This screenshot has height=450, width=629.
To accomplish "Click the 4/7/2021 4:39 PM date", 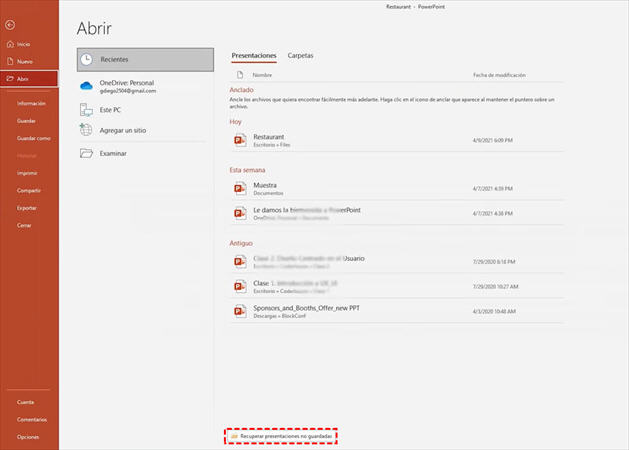I will click(x=493, y=189).
